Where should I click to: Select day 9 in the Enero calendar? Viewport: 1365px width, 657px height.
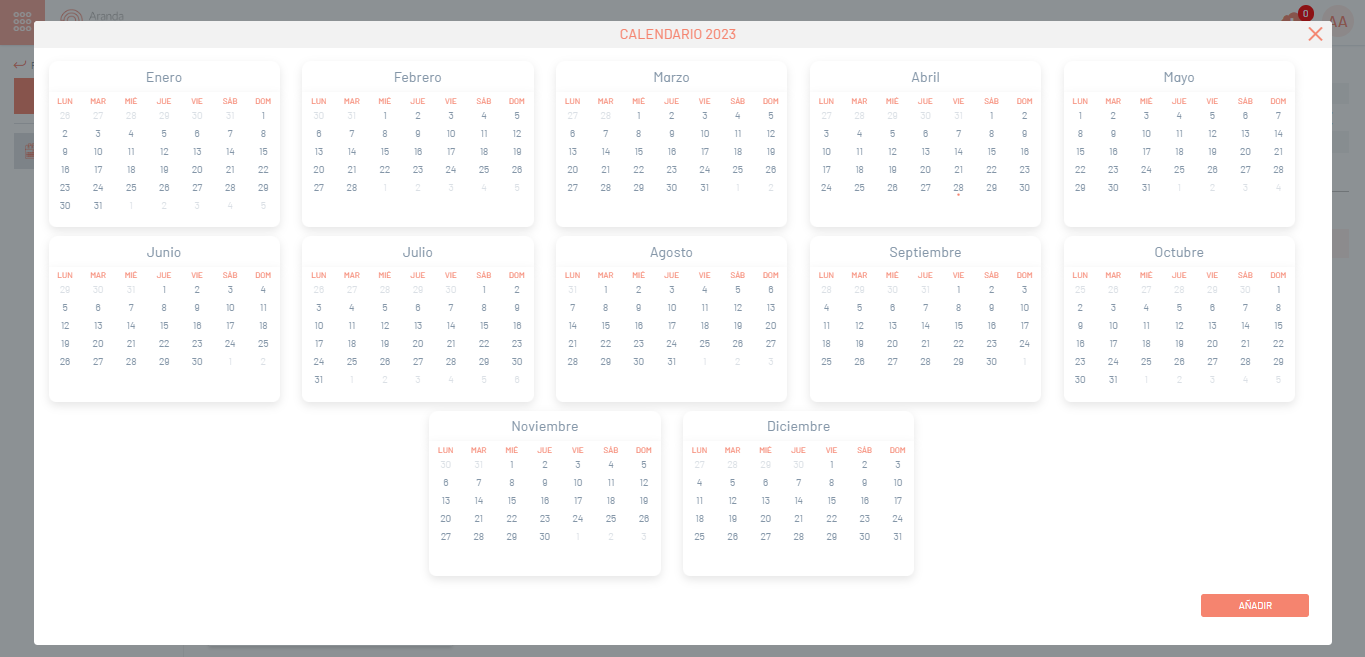point(65,152)
